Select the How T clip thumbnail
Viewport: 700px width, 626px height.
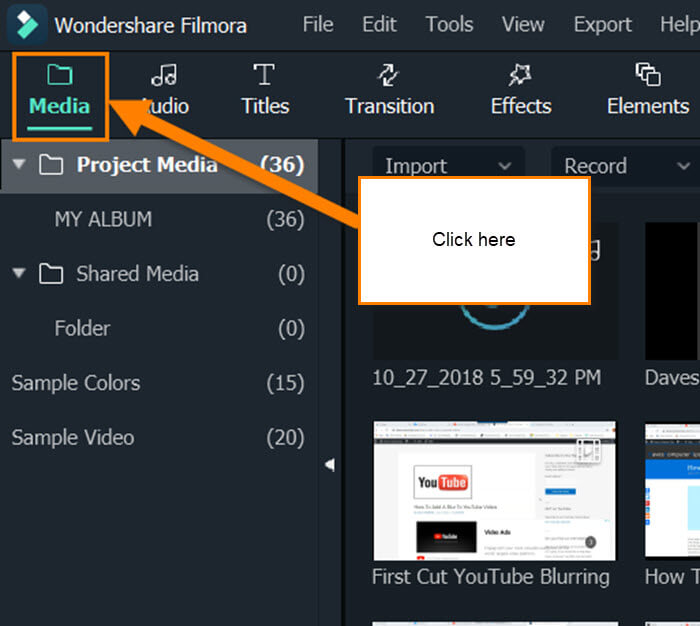[x=672, y=490]
